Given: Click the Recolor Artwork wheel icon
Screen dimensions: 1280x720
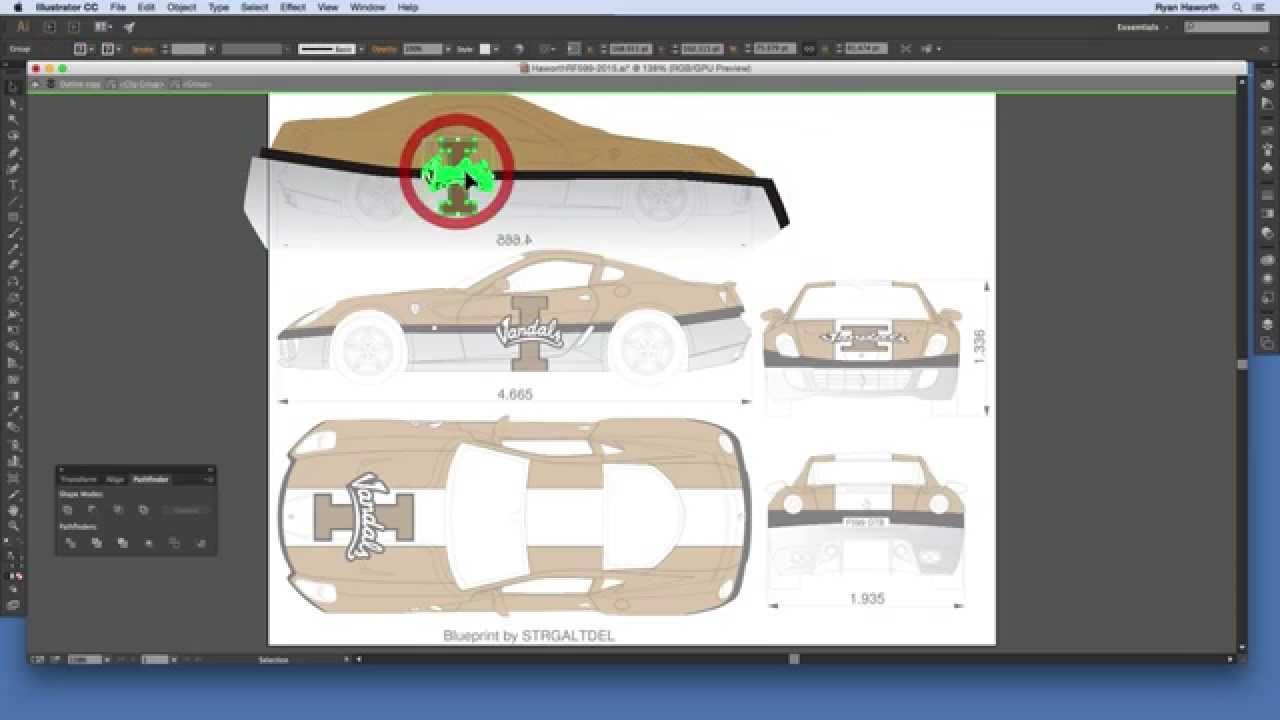Looking at the screenshot, I should (x=519, y=48).
